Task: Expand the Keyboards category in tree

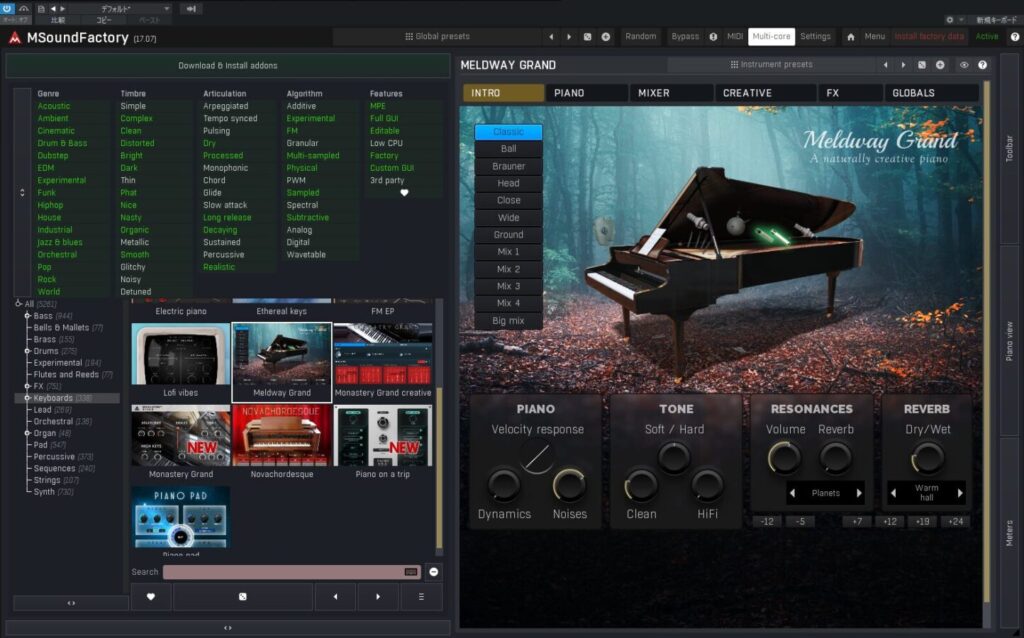Action: [27, 398]
